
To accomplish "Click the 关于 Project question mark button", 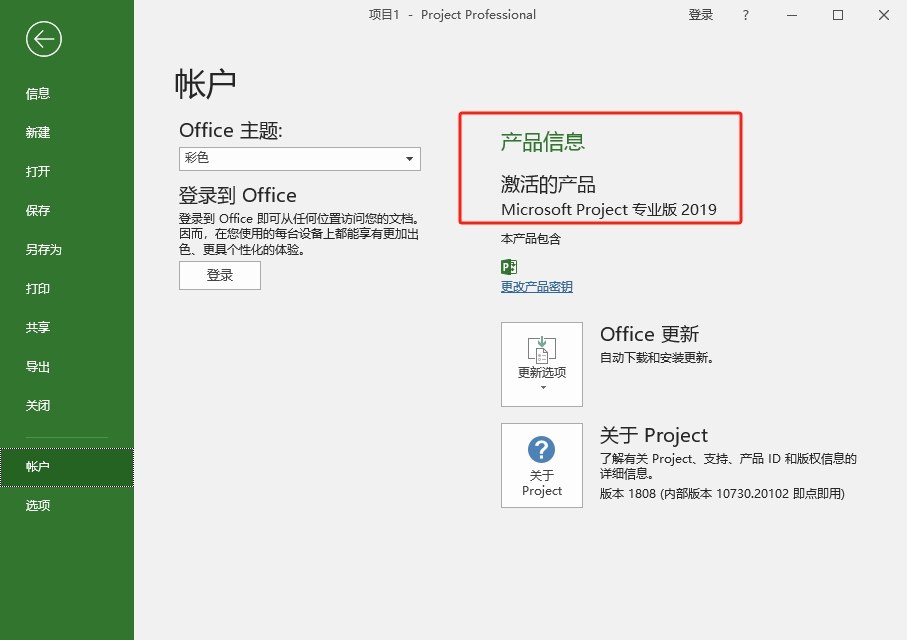I will [541, 465].
